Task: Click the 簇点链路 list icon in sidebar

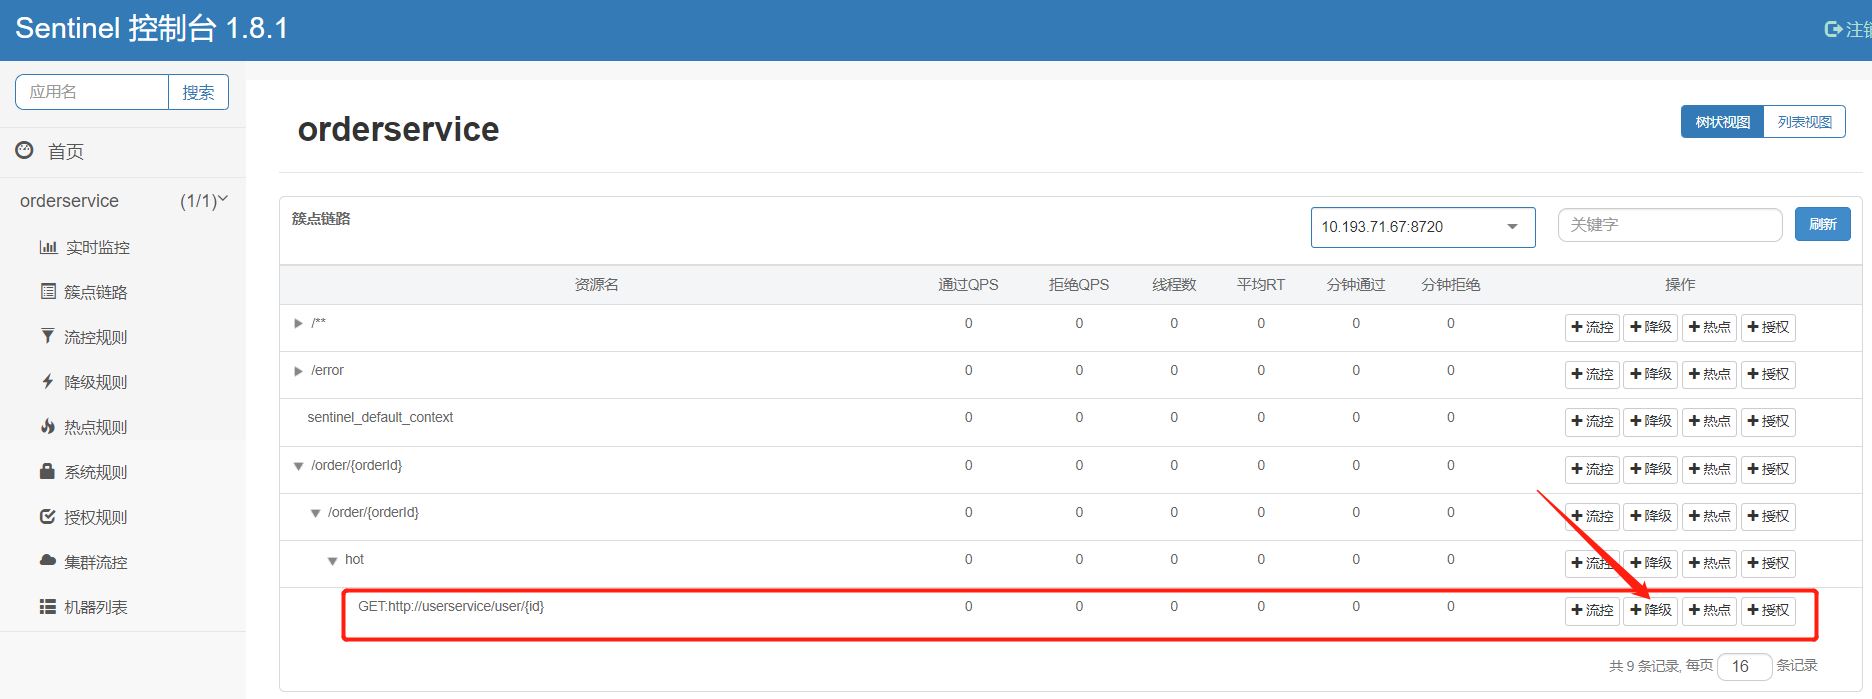Action: 48,291
